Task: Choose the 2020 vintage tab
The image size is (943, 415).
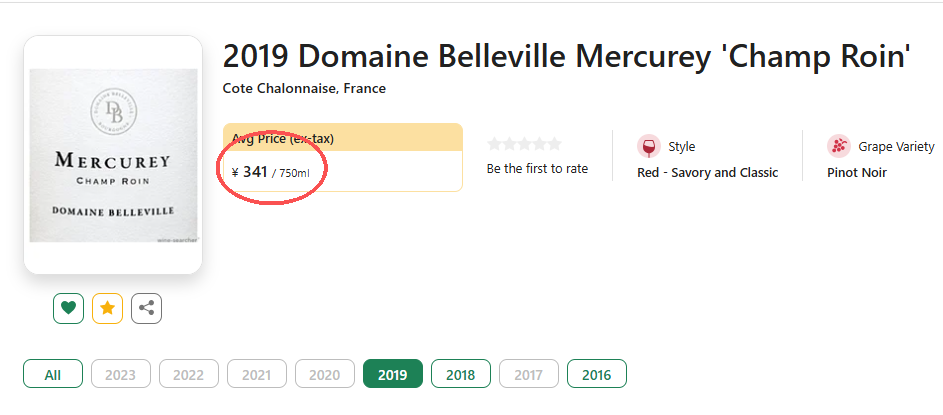Action: pos(324,375)
